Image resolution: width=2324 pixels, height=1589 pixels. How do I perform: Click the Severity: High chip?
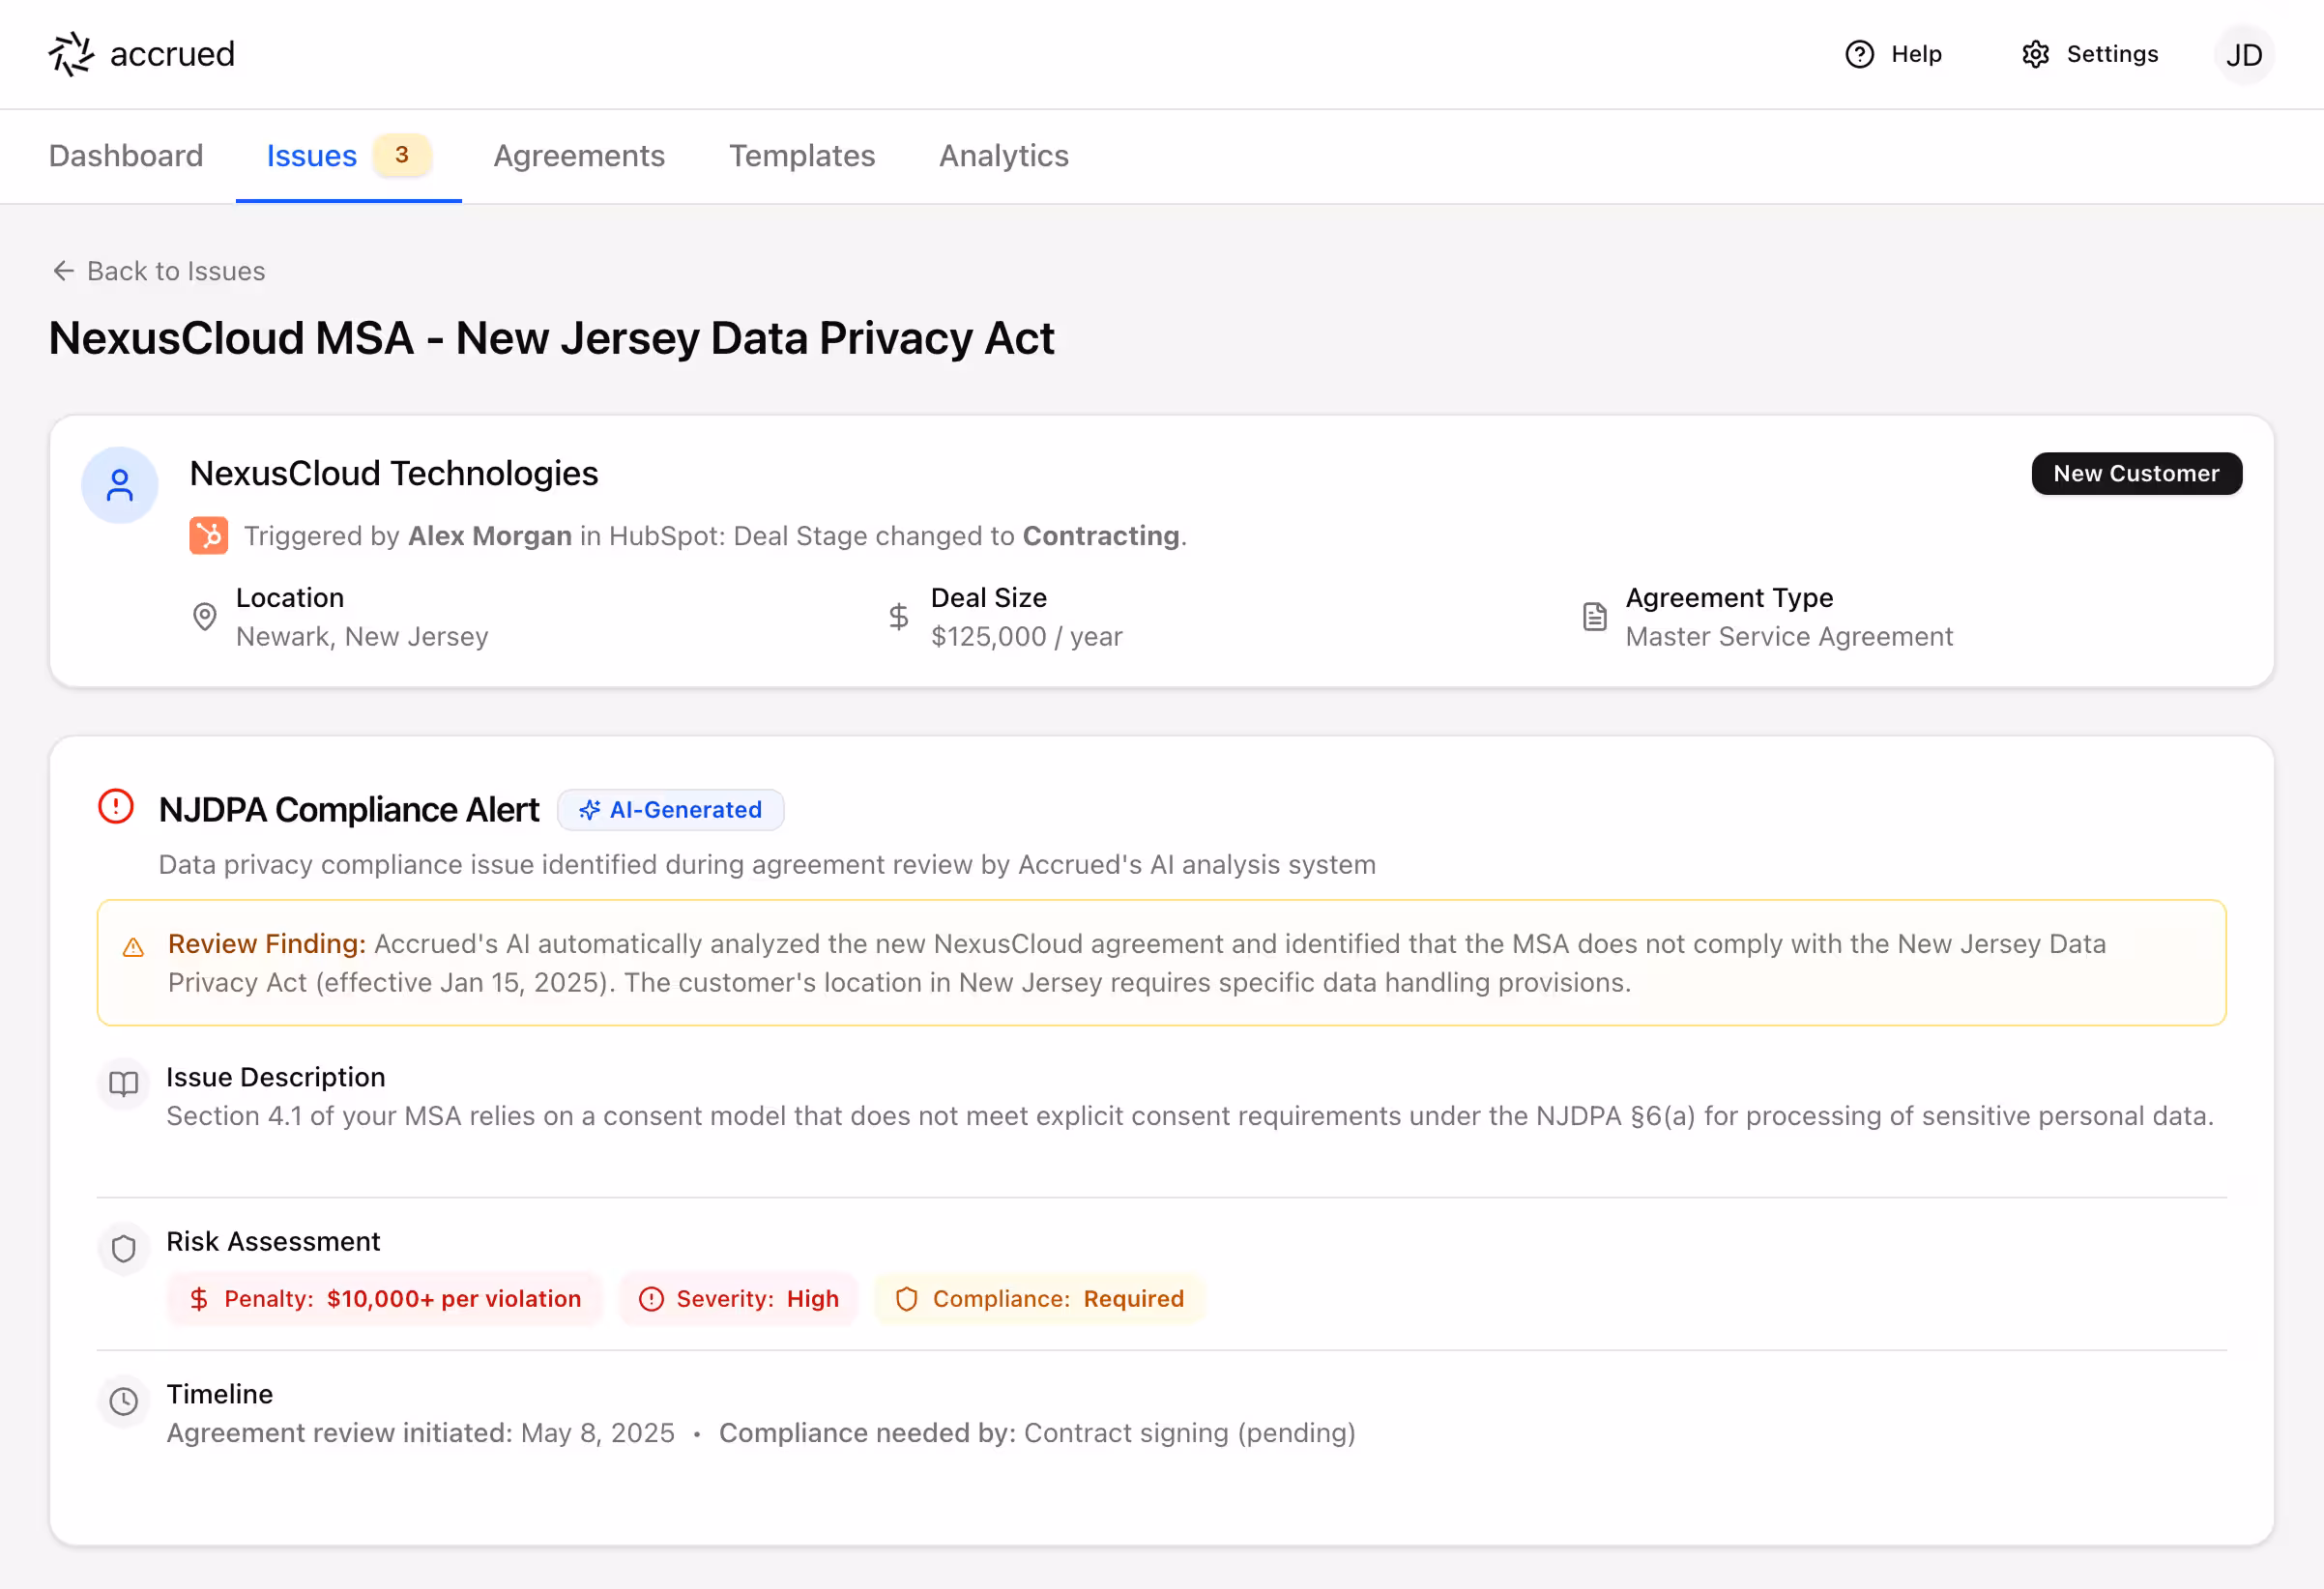coord(739,1299)
